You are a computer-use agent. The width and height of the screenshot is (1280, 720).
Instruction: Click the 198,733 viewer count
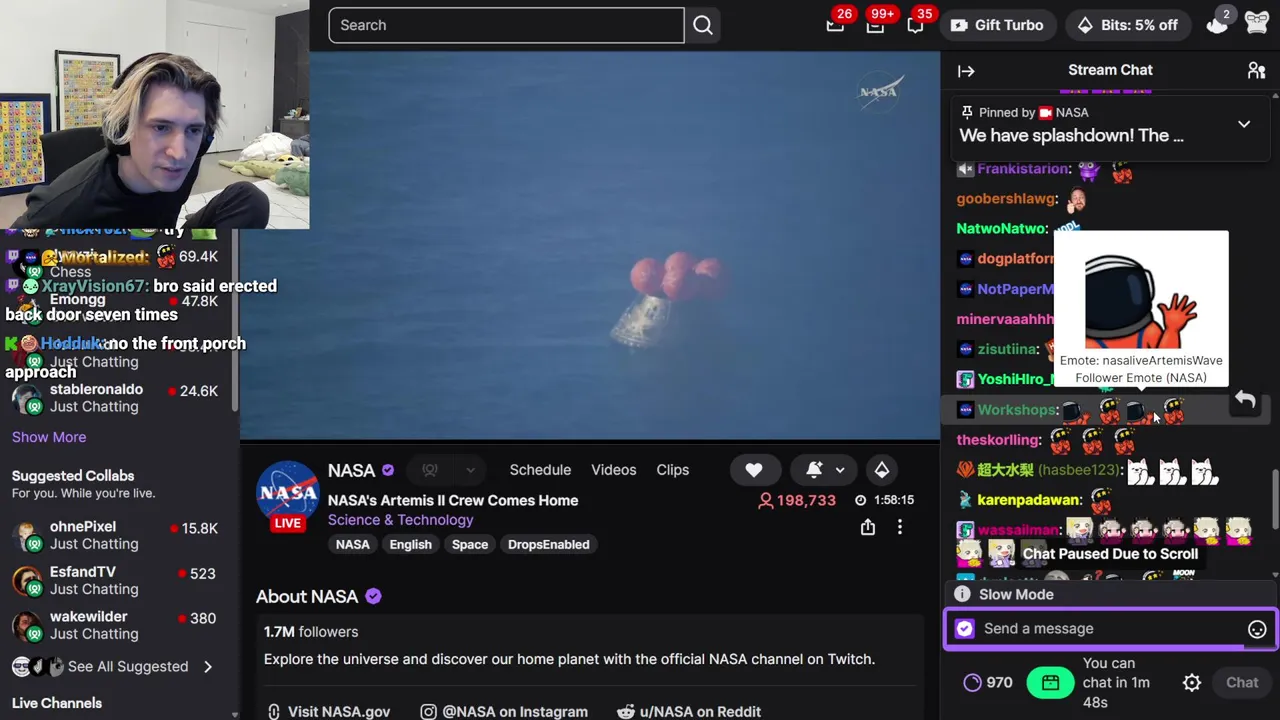(x=796, y=500)
